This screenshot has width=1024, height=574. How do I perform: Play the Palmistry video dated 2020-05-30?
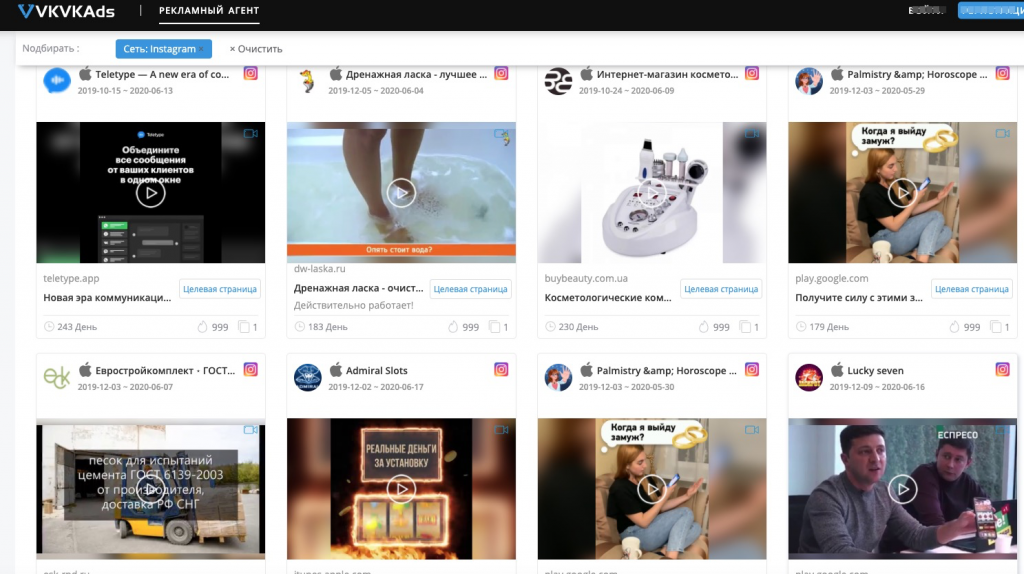652,489
